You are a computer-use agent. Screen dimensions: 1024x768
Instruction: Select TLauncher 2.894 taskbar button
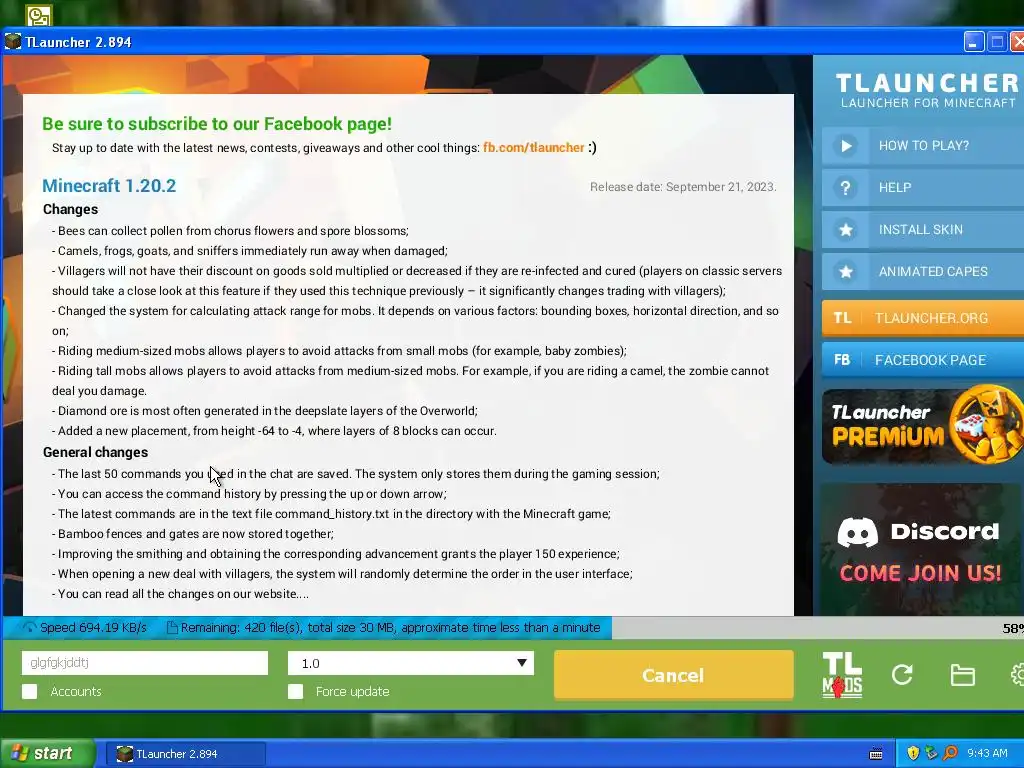(186, 754)
